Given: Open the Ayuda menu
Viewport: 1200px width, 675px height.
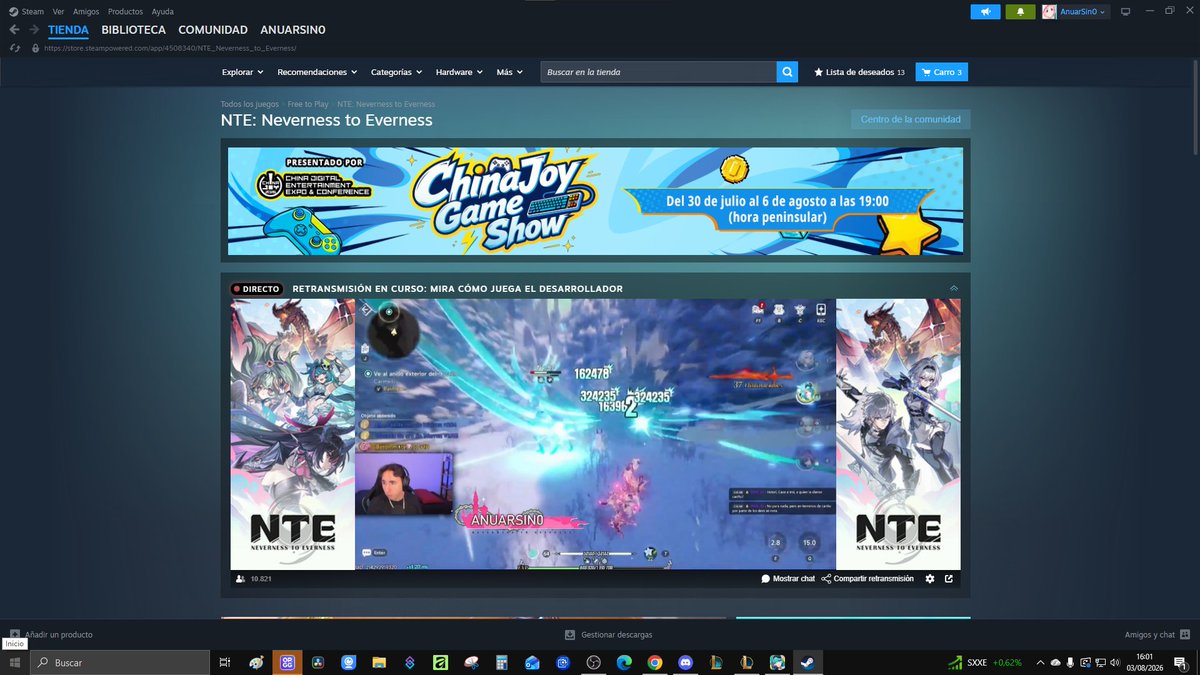Looking at the screenshot, I should coord(162,11).
